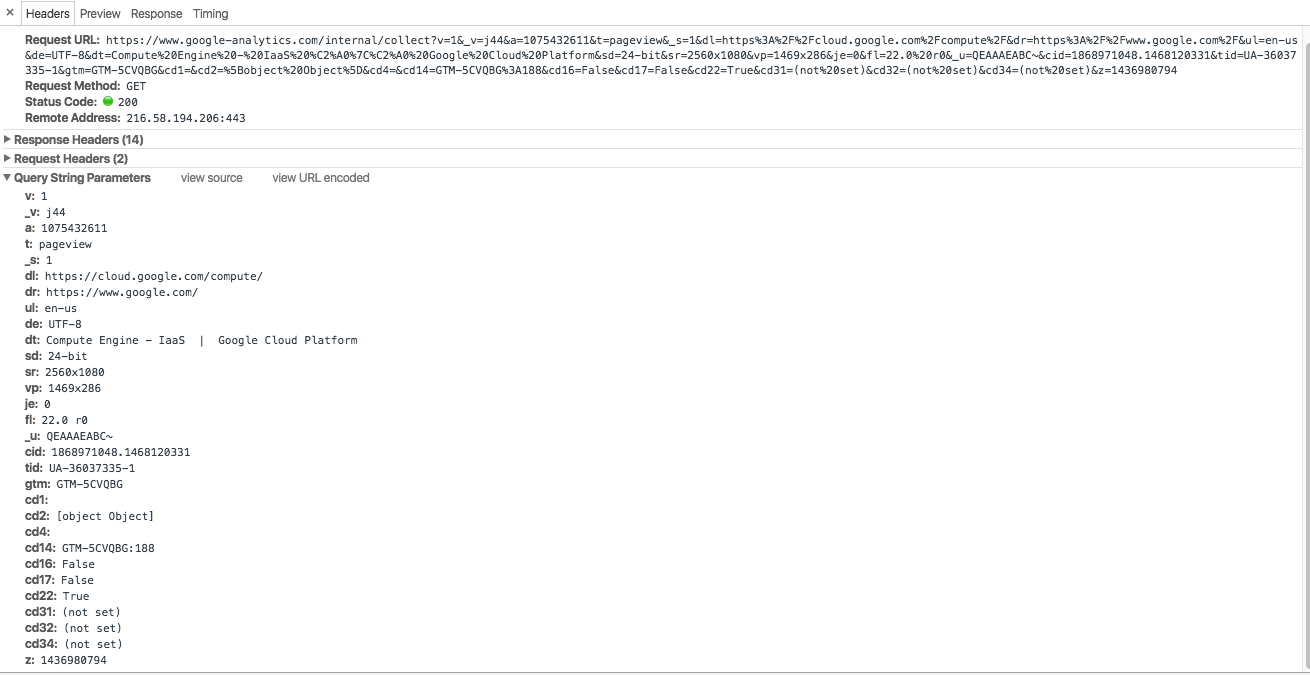
Task: Select the cd31 value (not set)
Action: pyautogui.click(x=92, y=612)
